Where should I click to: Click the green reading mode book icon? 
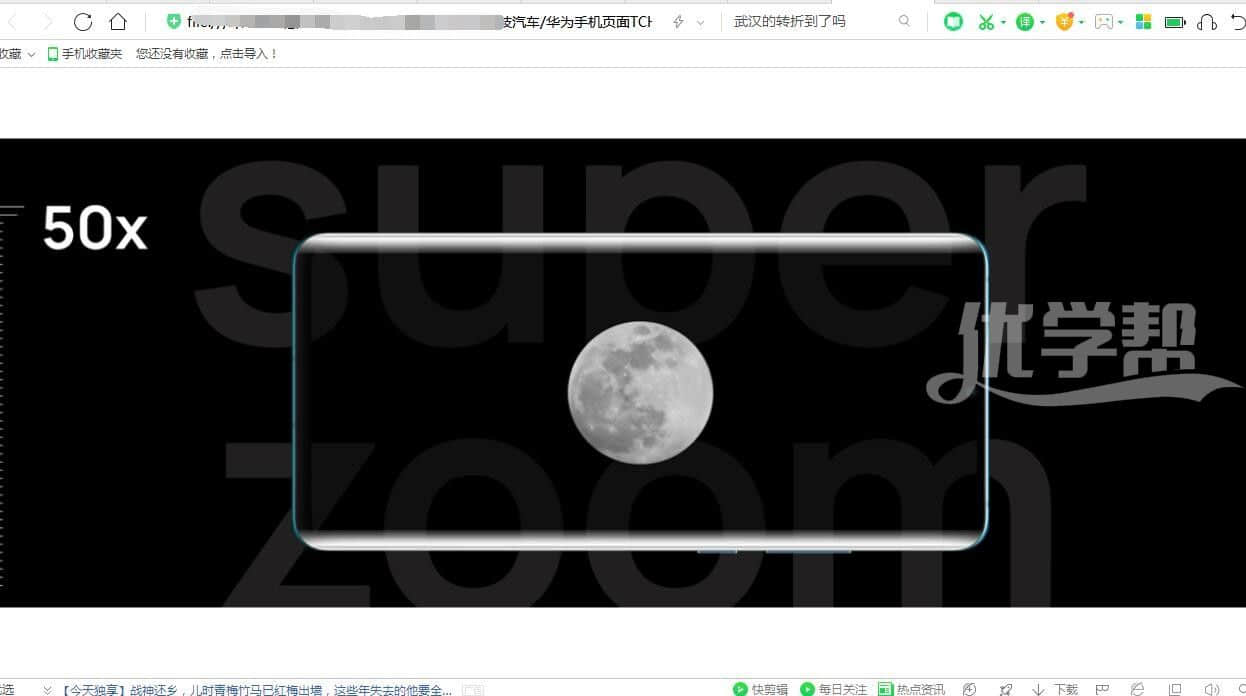pyautogui.click(x=953, y=21)
